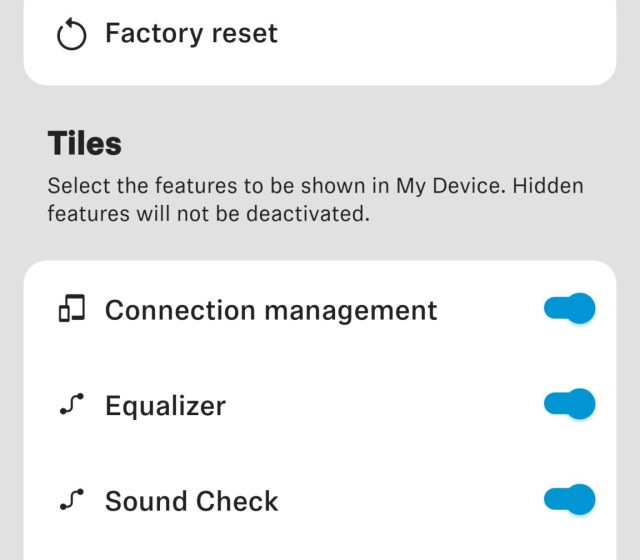Screen dimensions: 640x560
Task: Click the word 'reset' in Factory reset
Action: pos(242,34)
